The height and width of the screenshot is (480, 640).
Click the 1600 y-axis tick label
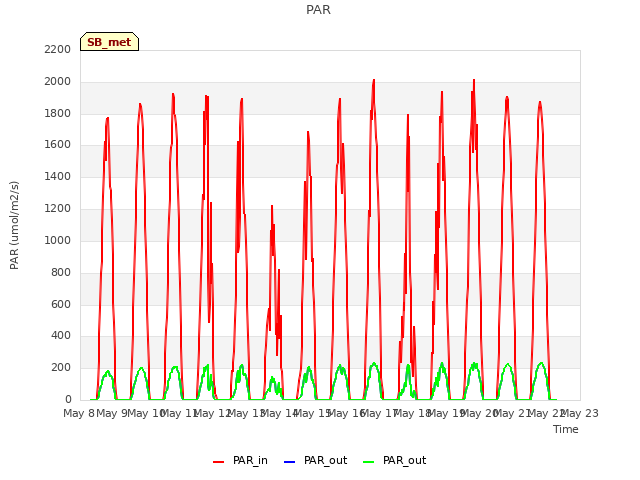pyautogui.click(x=58, y=145)
